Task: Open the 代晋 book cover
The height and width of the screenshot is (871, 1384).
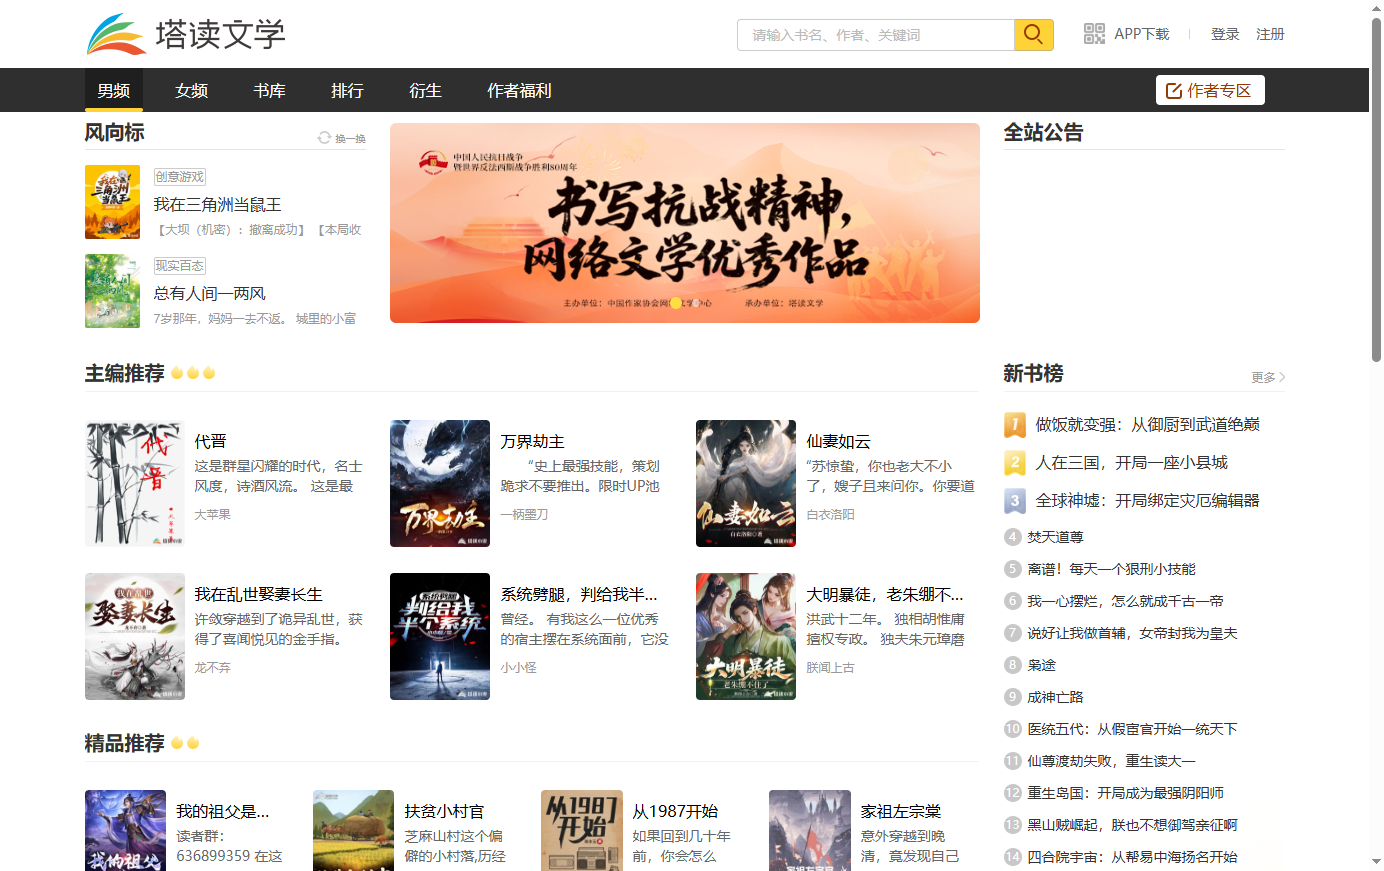Action: (x=135, y=483)
